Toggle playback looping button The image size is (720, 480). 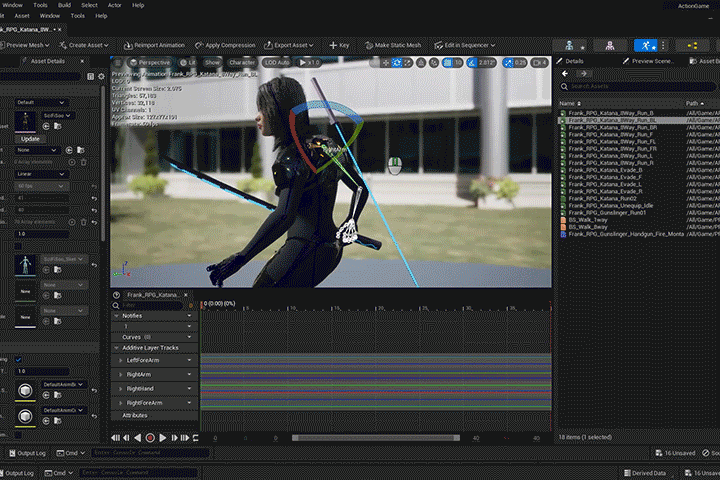[196, 438]
